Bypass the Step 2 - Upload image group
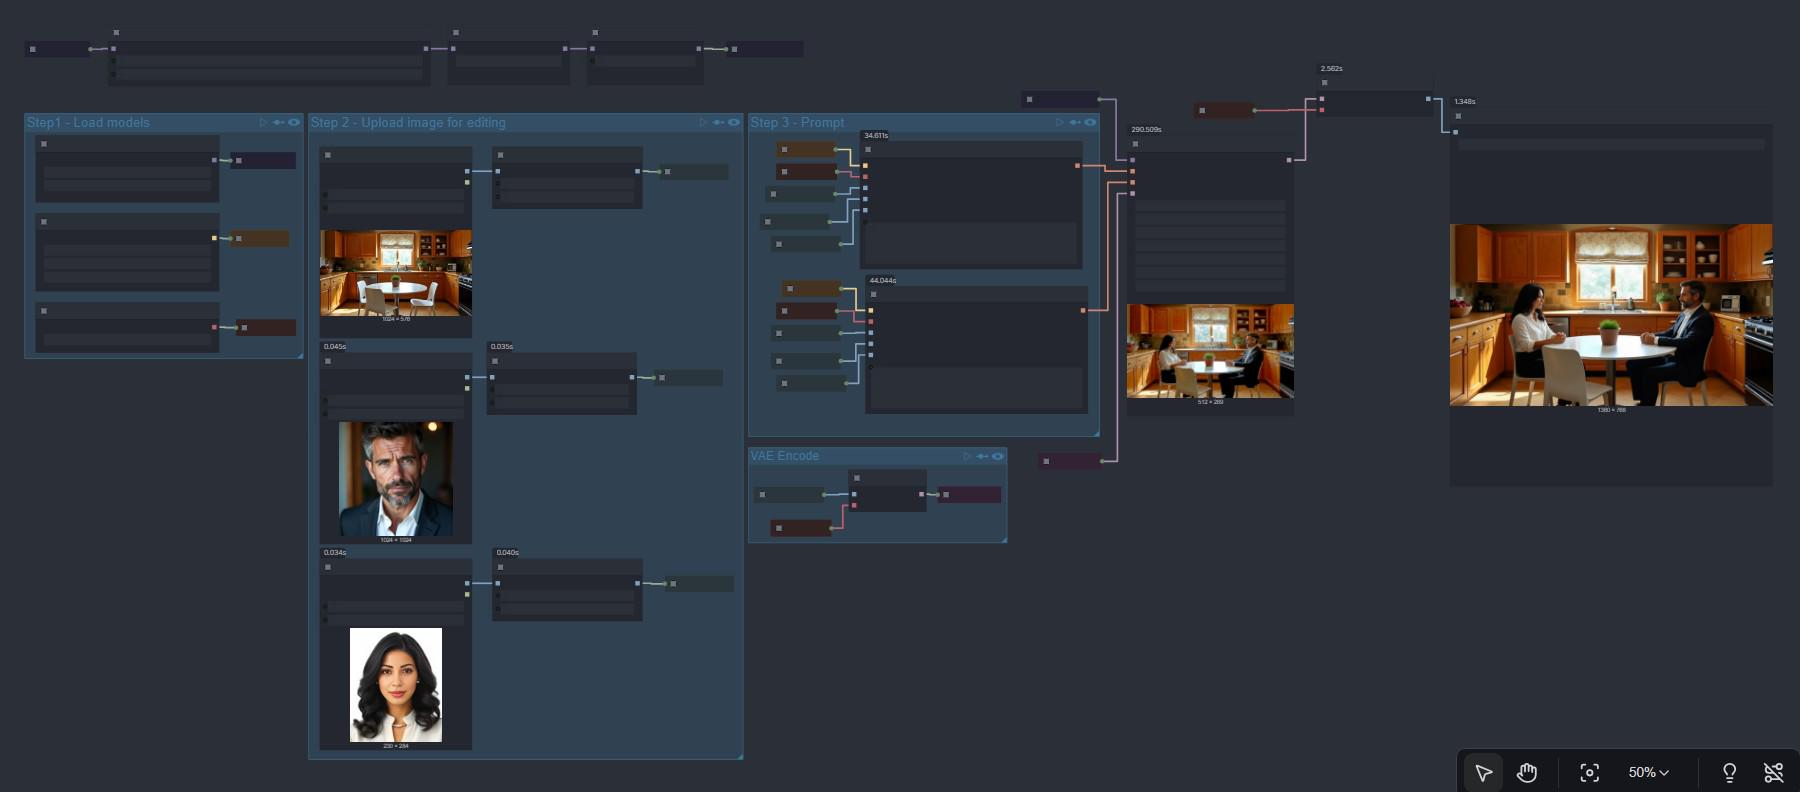1800x792 pixels. pyautogui.click(x=719, y=122)
